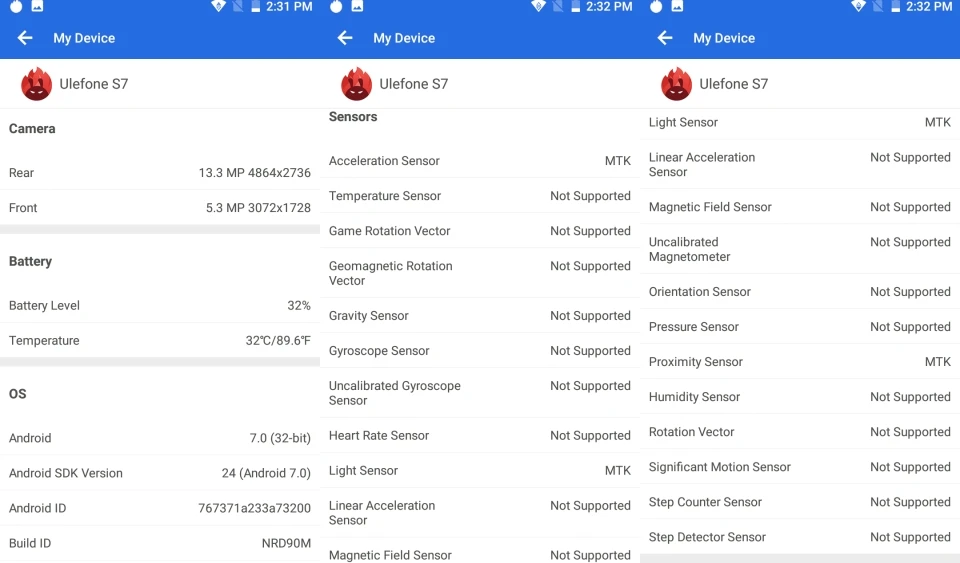Tap the 7.0 (32-bit) value
The width and height of the screenshot is (960, 563).
pos(280,438)
